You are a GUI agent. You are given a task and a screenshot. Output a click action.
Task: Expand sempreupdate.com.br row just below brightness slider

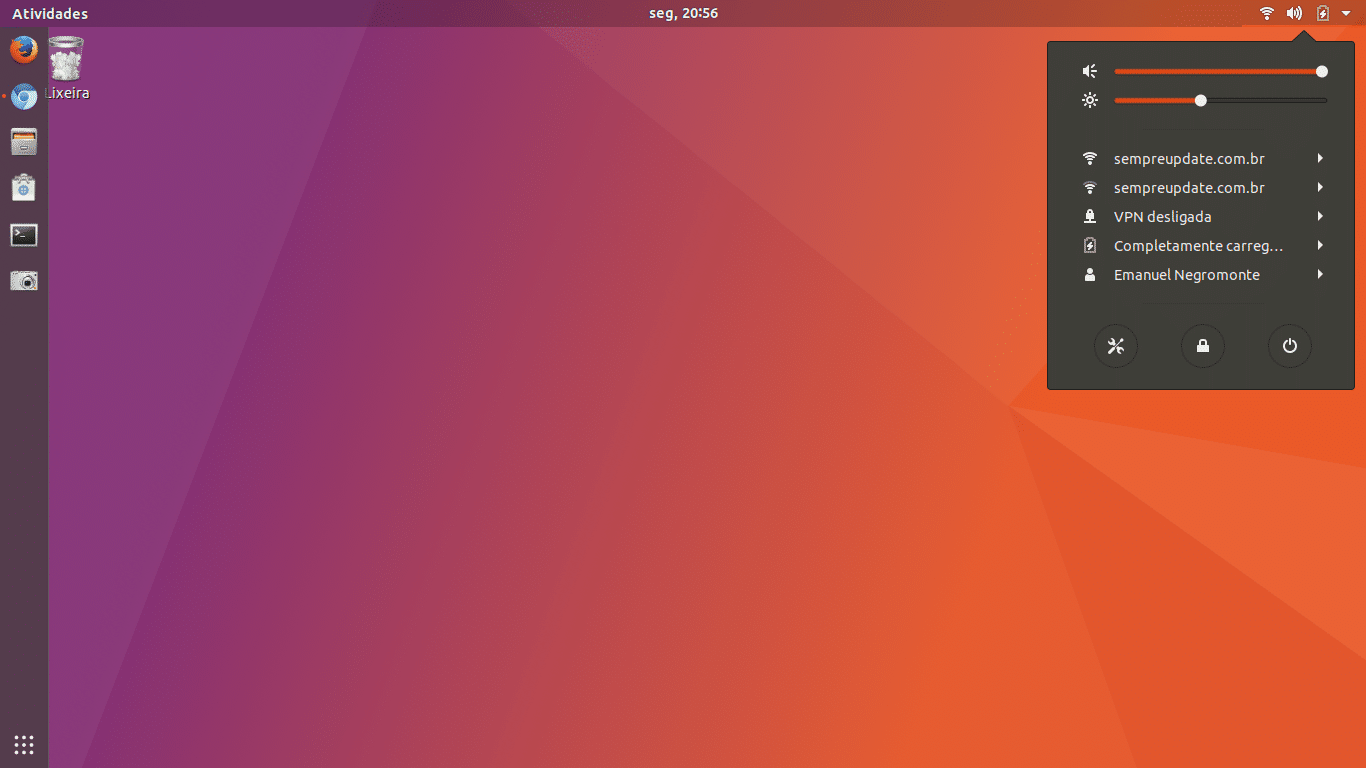1203,159
